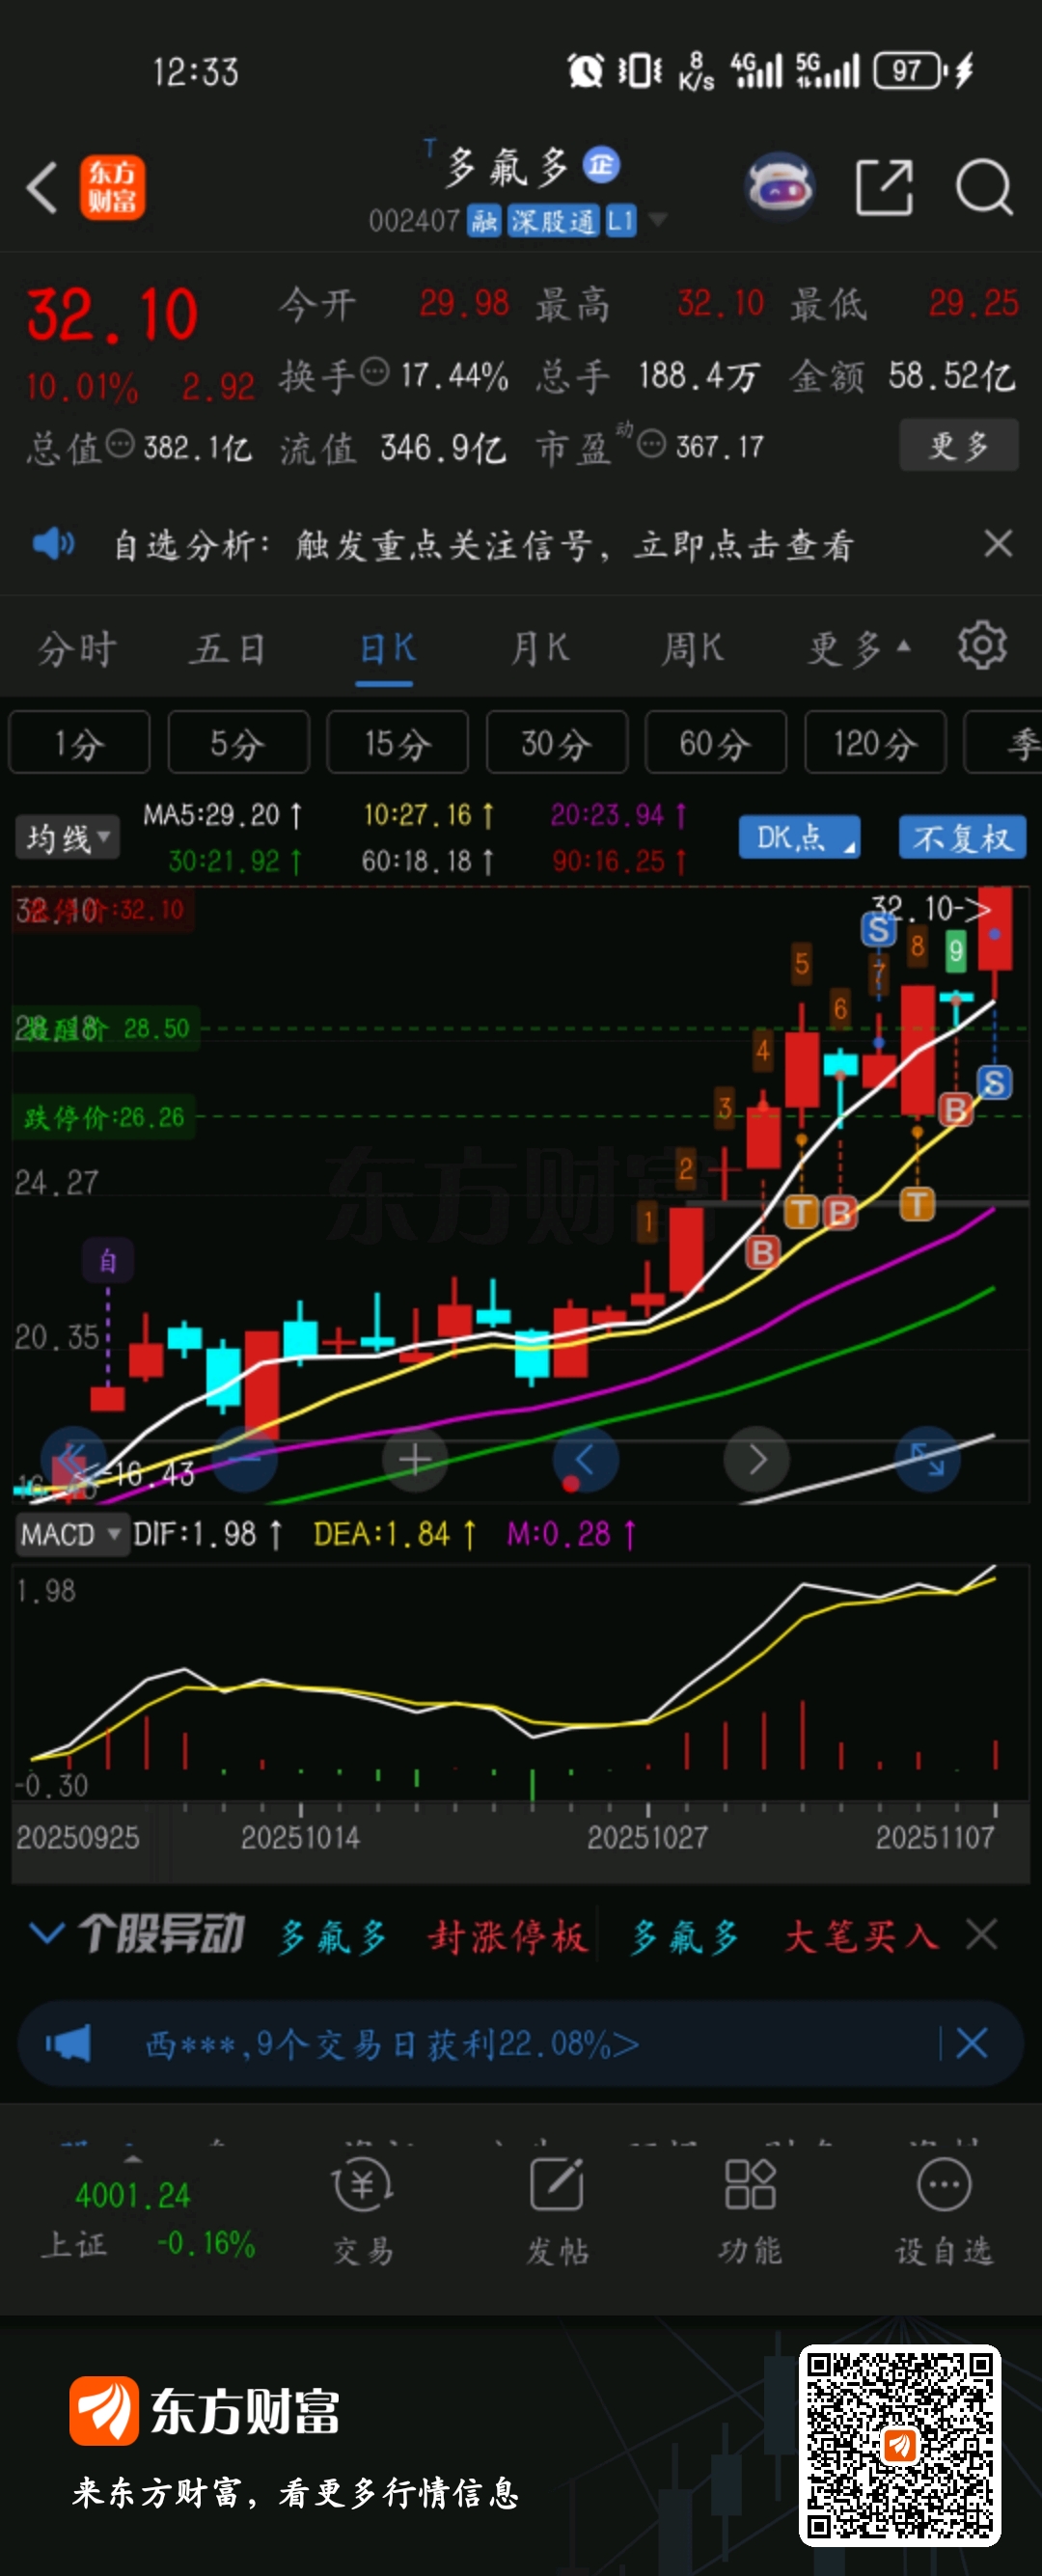Tap the QR code image
This screenshot has width=1042, height=2576.
(x=900, y=2444)
